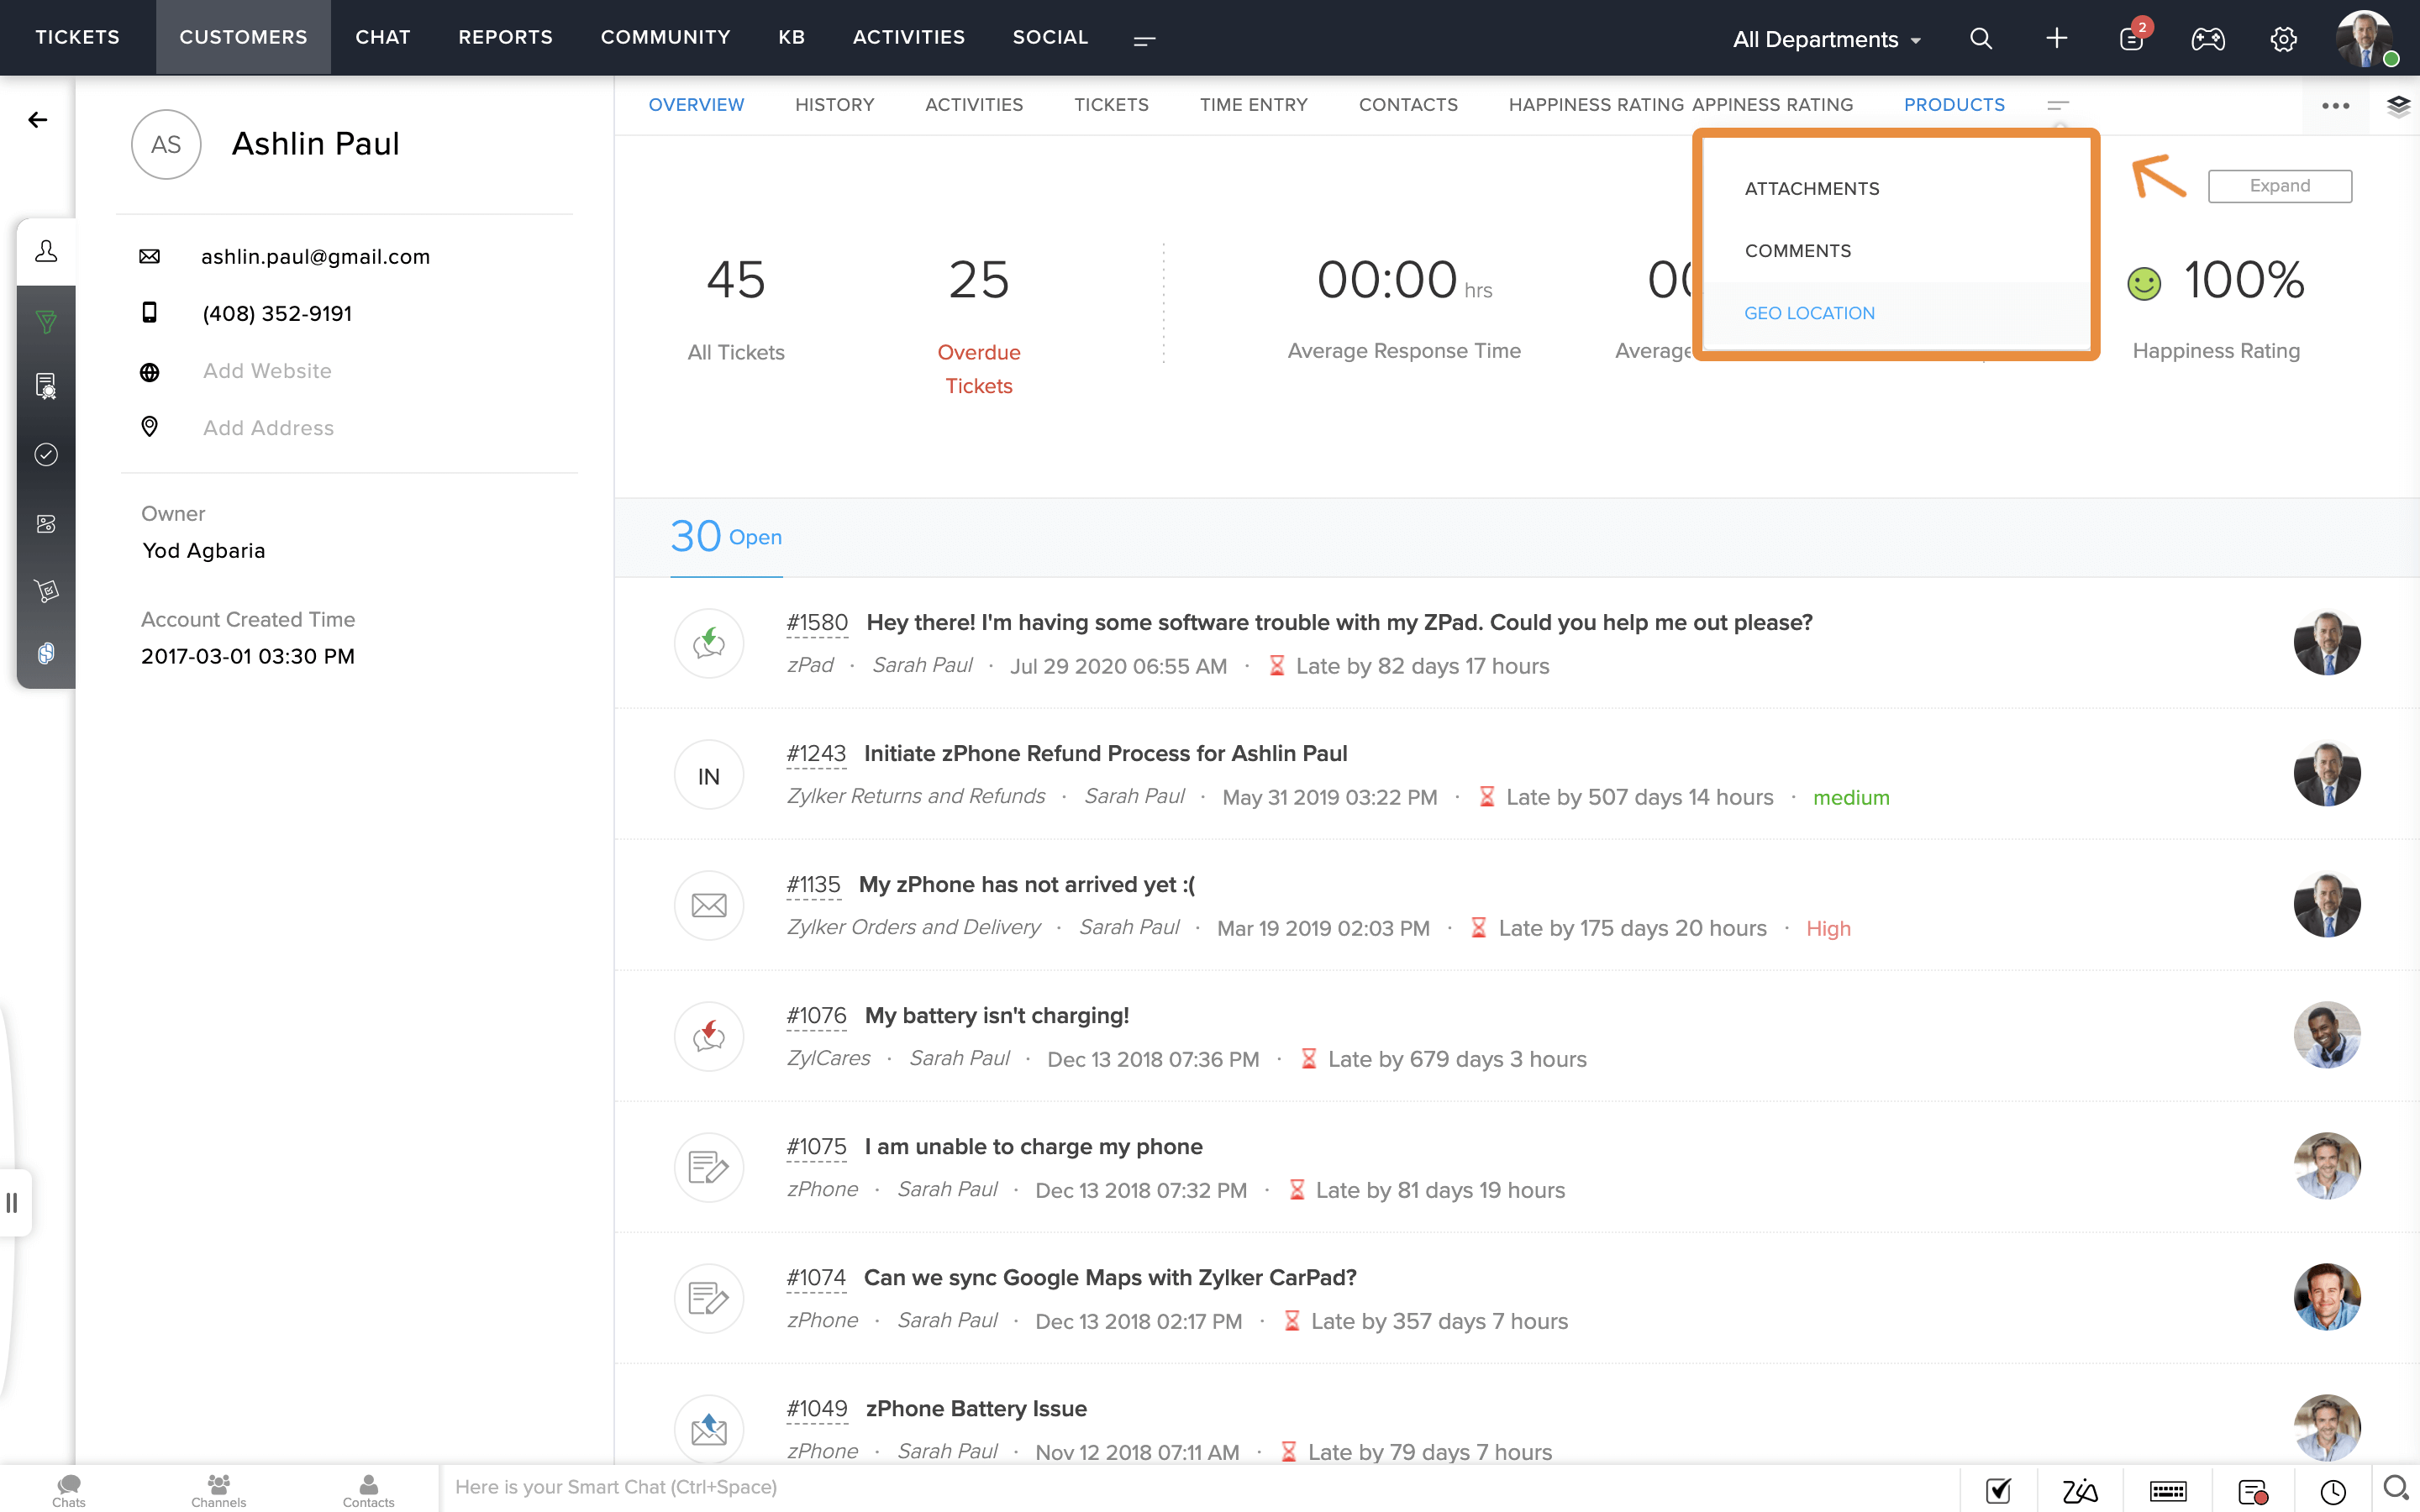Switch to the History tab

(x=834, y=105)
